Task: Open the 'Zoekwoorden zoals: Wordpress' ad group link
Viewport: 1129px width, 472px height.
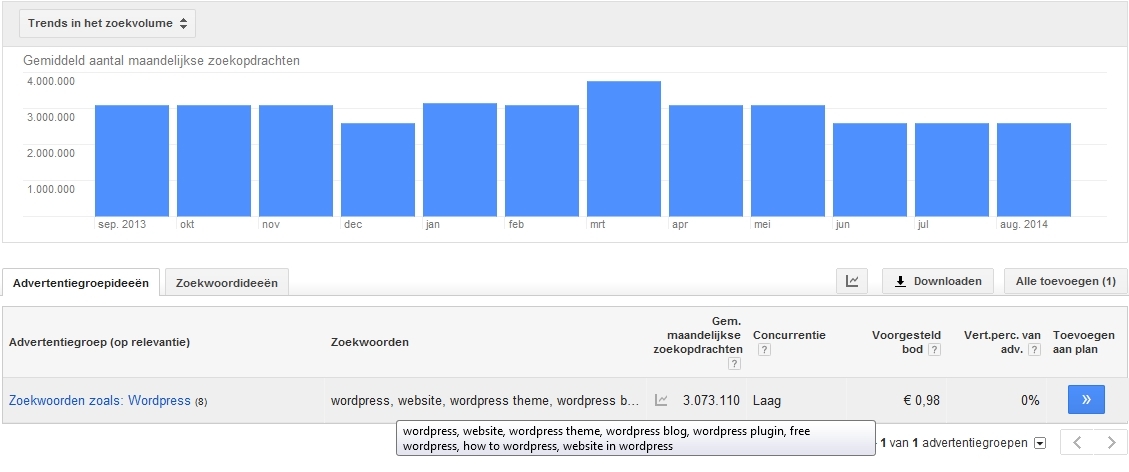Action: pyautogui.click(x=100, y=401)
